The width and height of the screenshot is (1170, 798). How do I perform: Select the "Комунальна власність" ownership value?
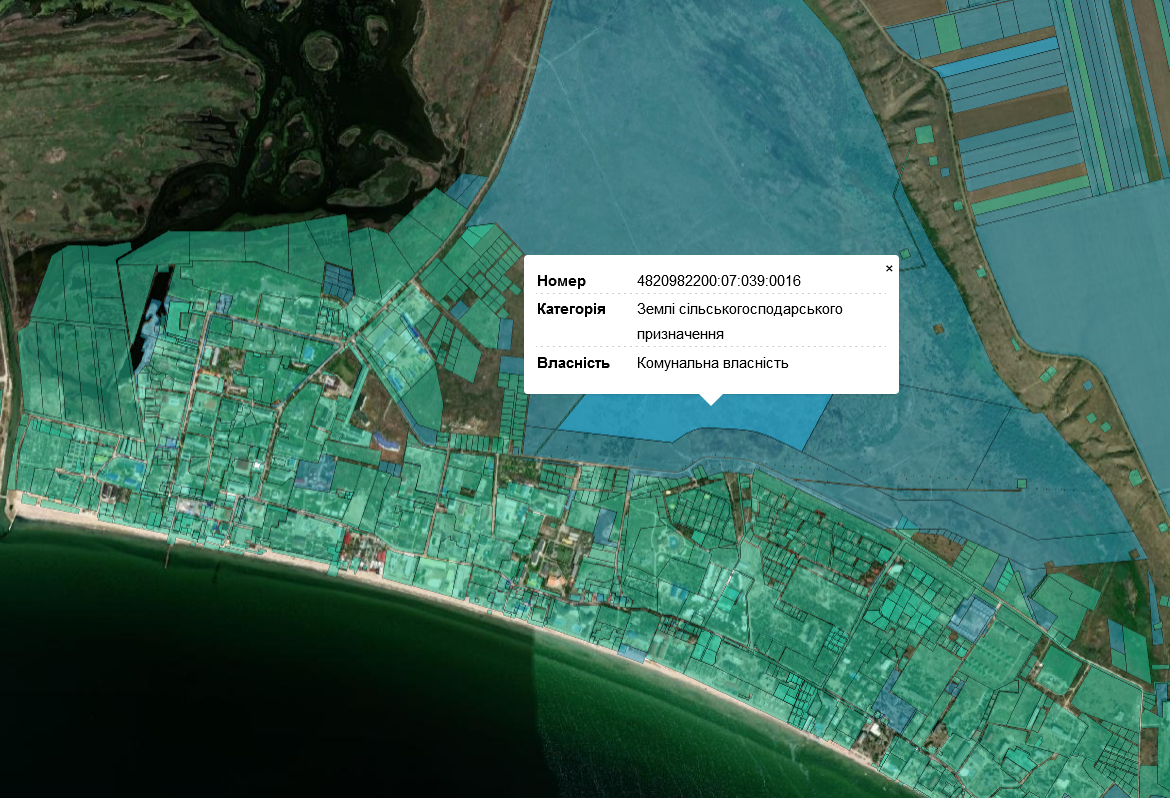point(712,363)
